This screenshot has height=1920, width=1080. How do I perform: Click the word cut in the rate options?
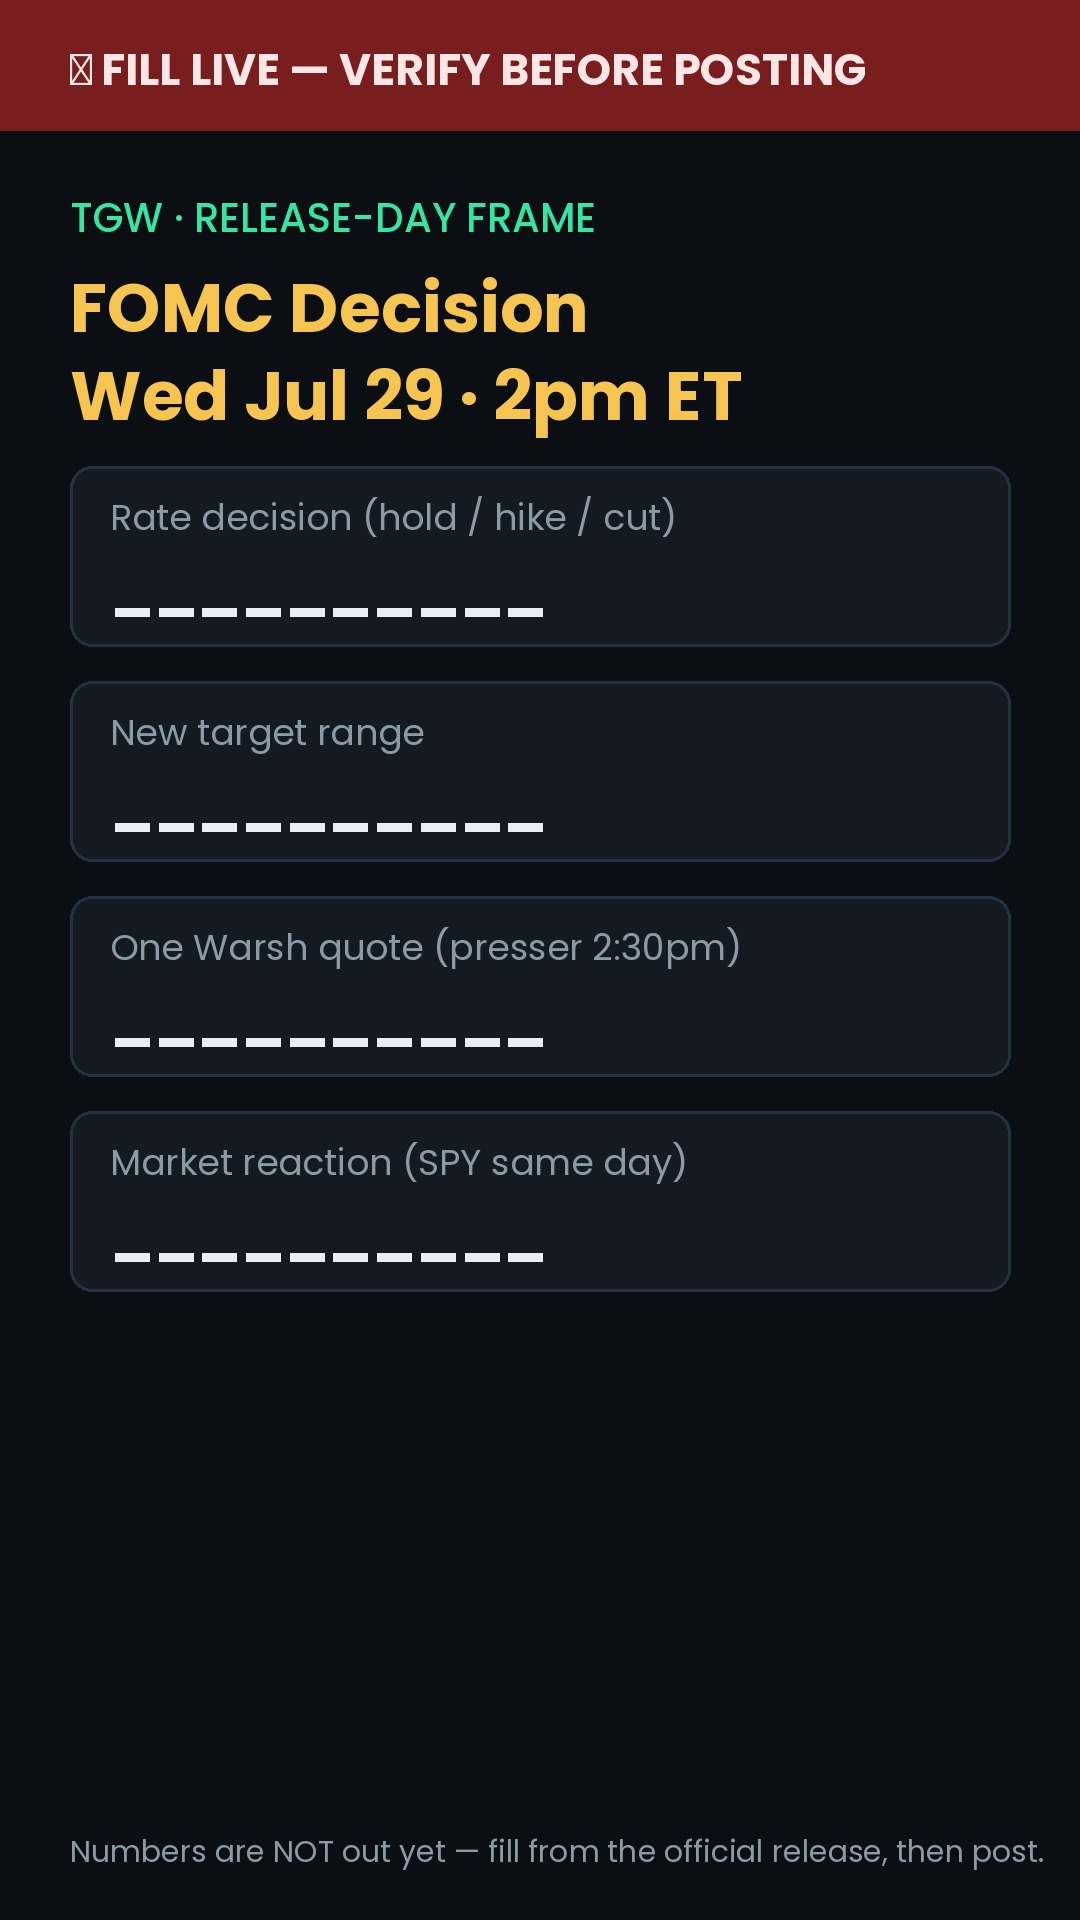point(632,519)
